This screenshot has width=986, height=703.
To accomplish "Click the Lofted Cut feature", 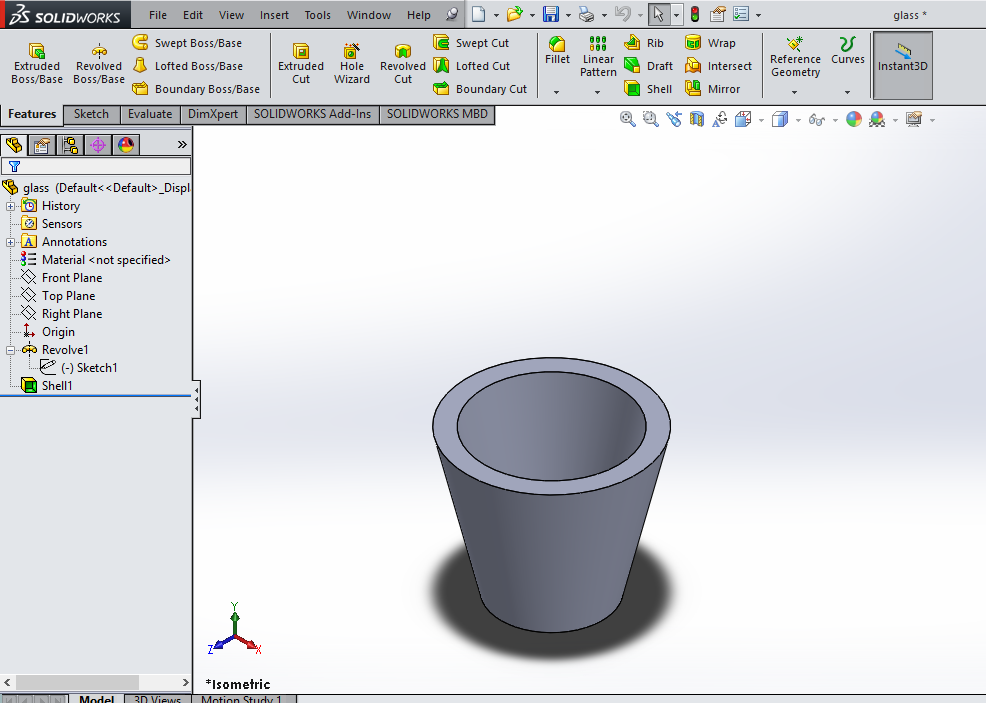I will [472, 66].
